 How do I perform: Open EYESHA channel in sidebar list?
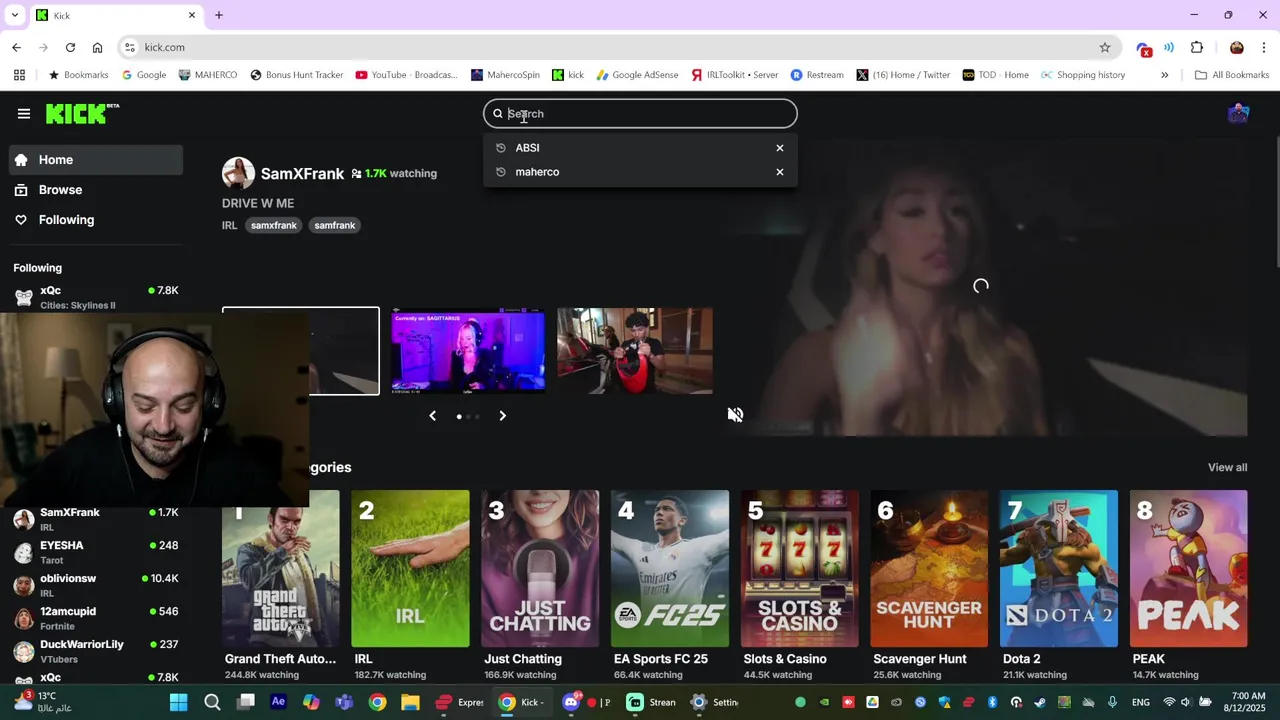(96, 552)
